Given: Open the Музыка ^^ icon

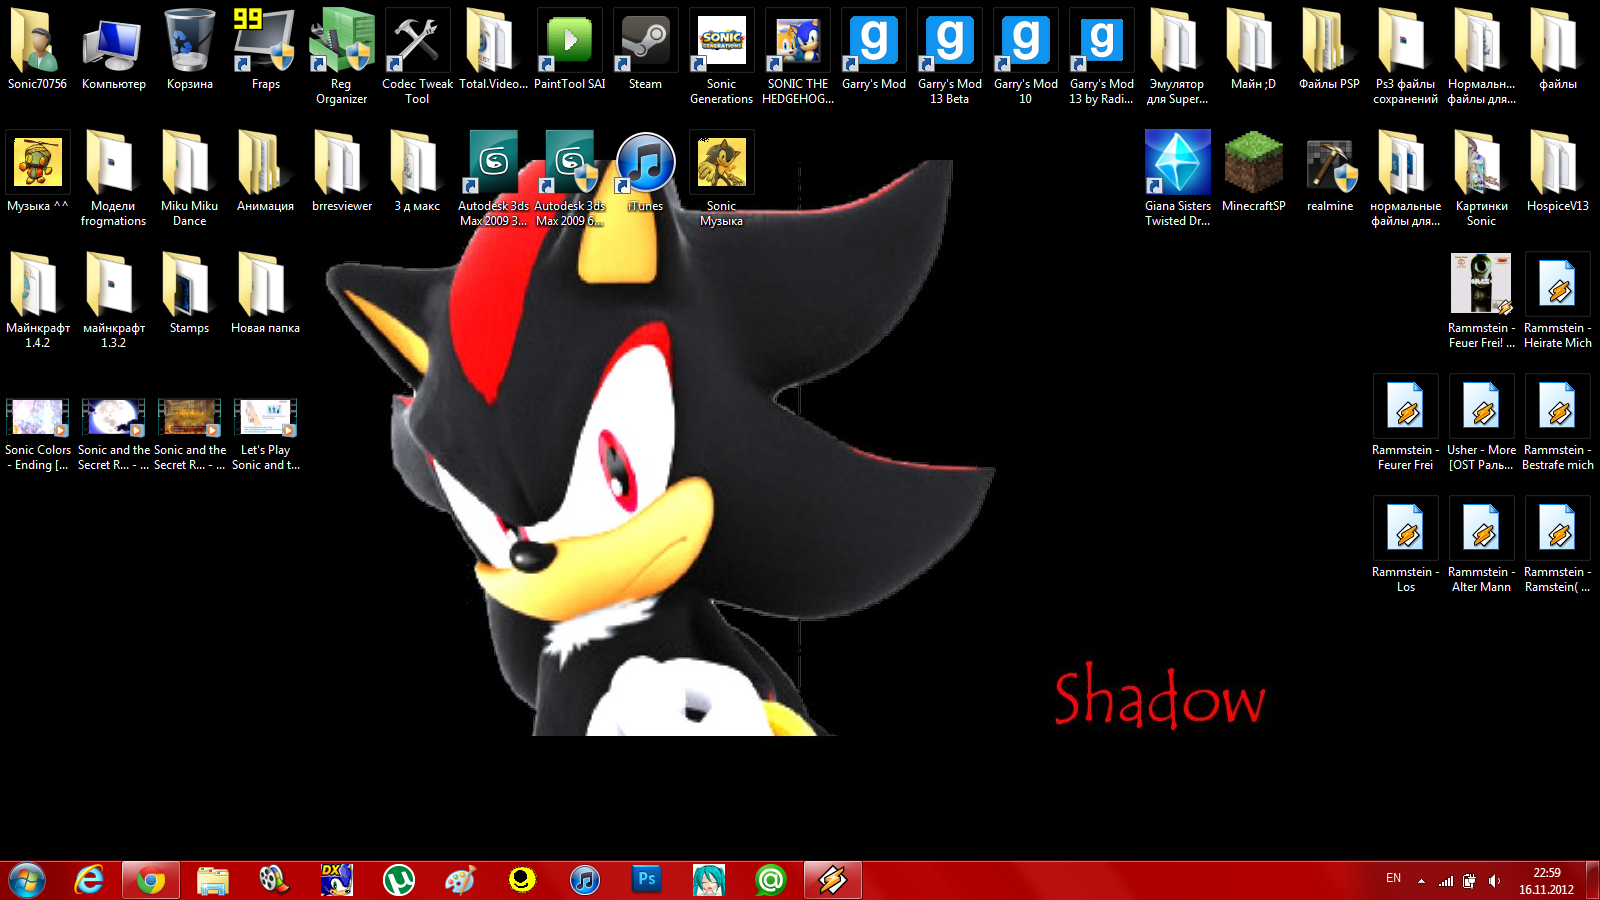Looking at the screenshot, I should [x=37, y=172].
